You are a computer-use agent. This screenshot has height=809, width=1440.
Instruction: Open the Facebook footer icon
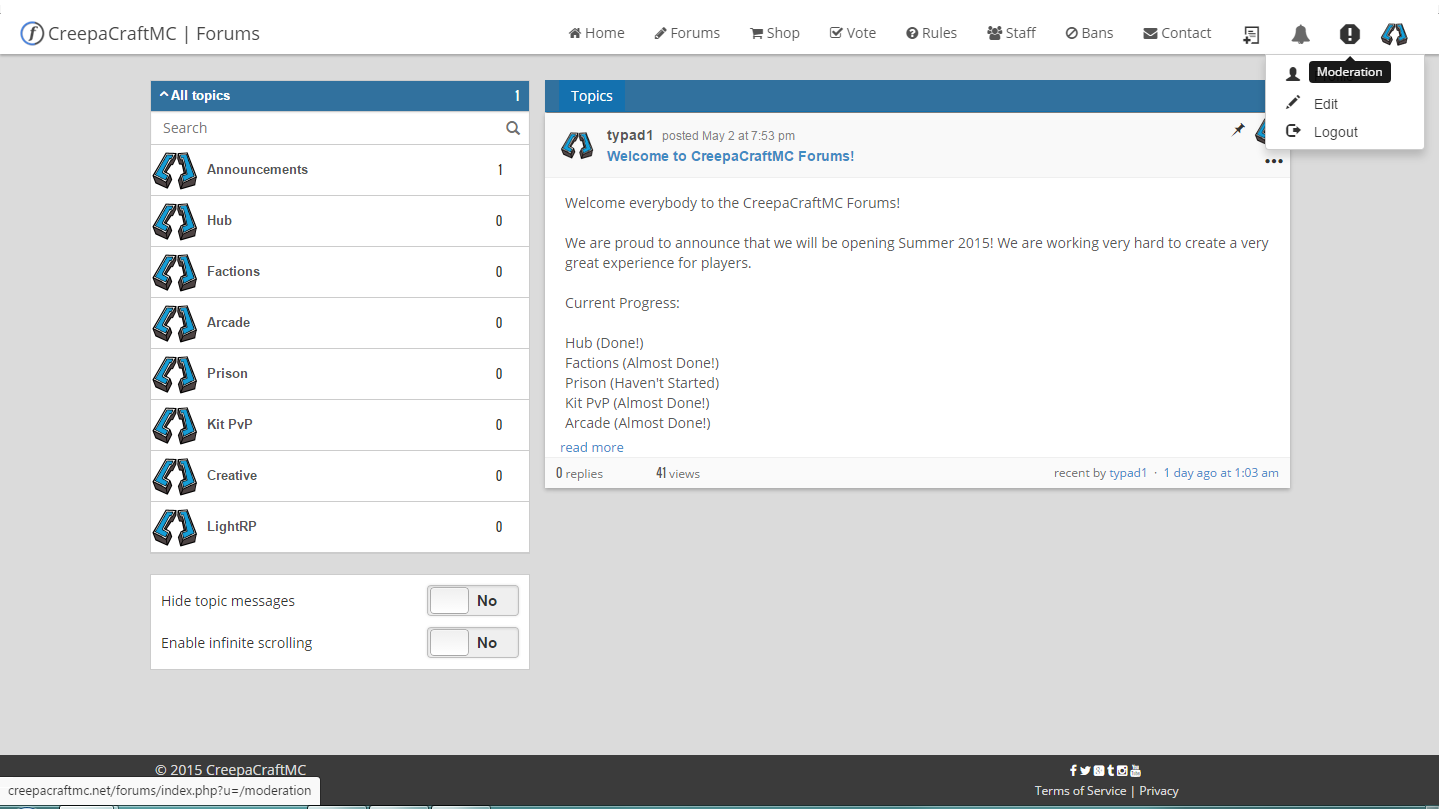1073,770
